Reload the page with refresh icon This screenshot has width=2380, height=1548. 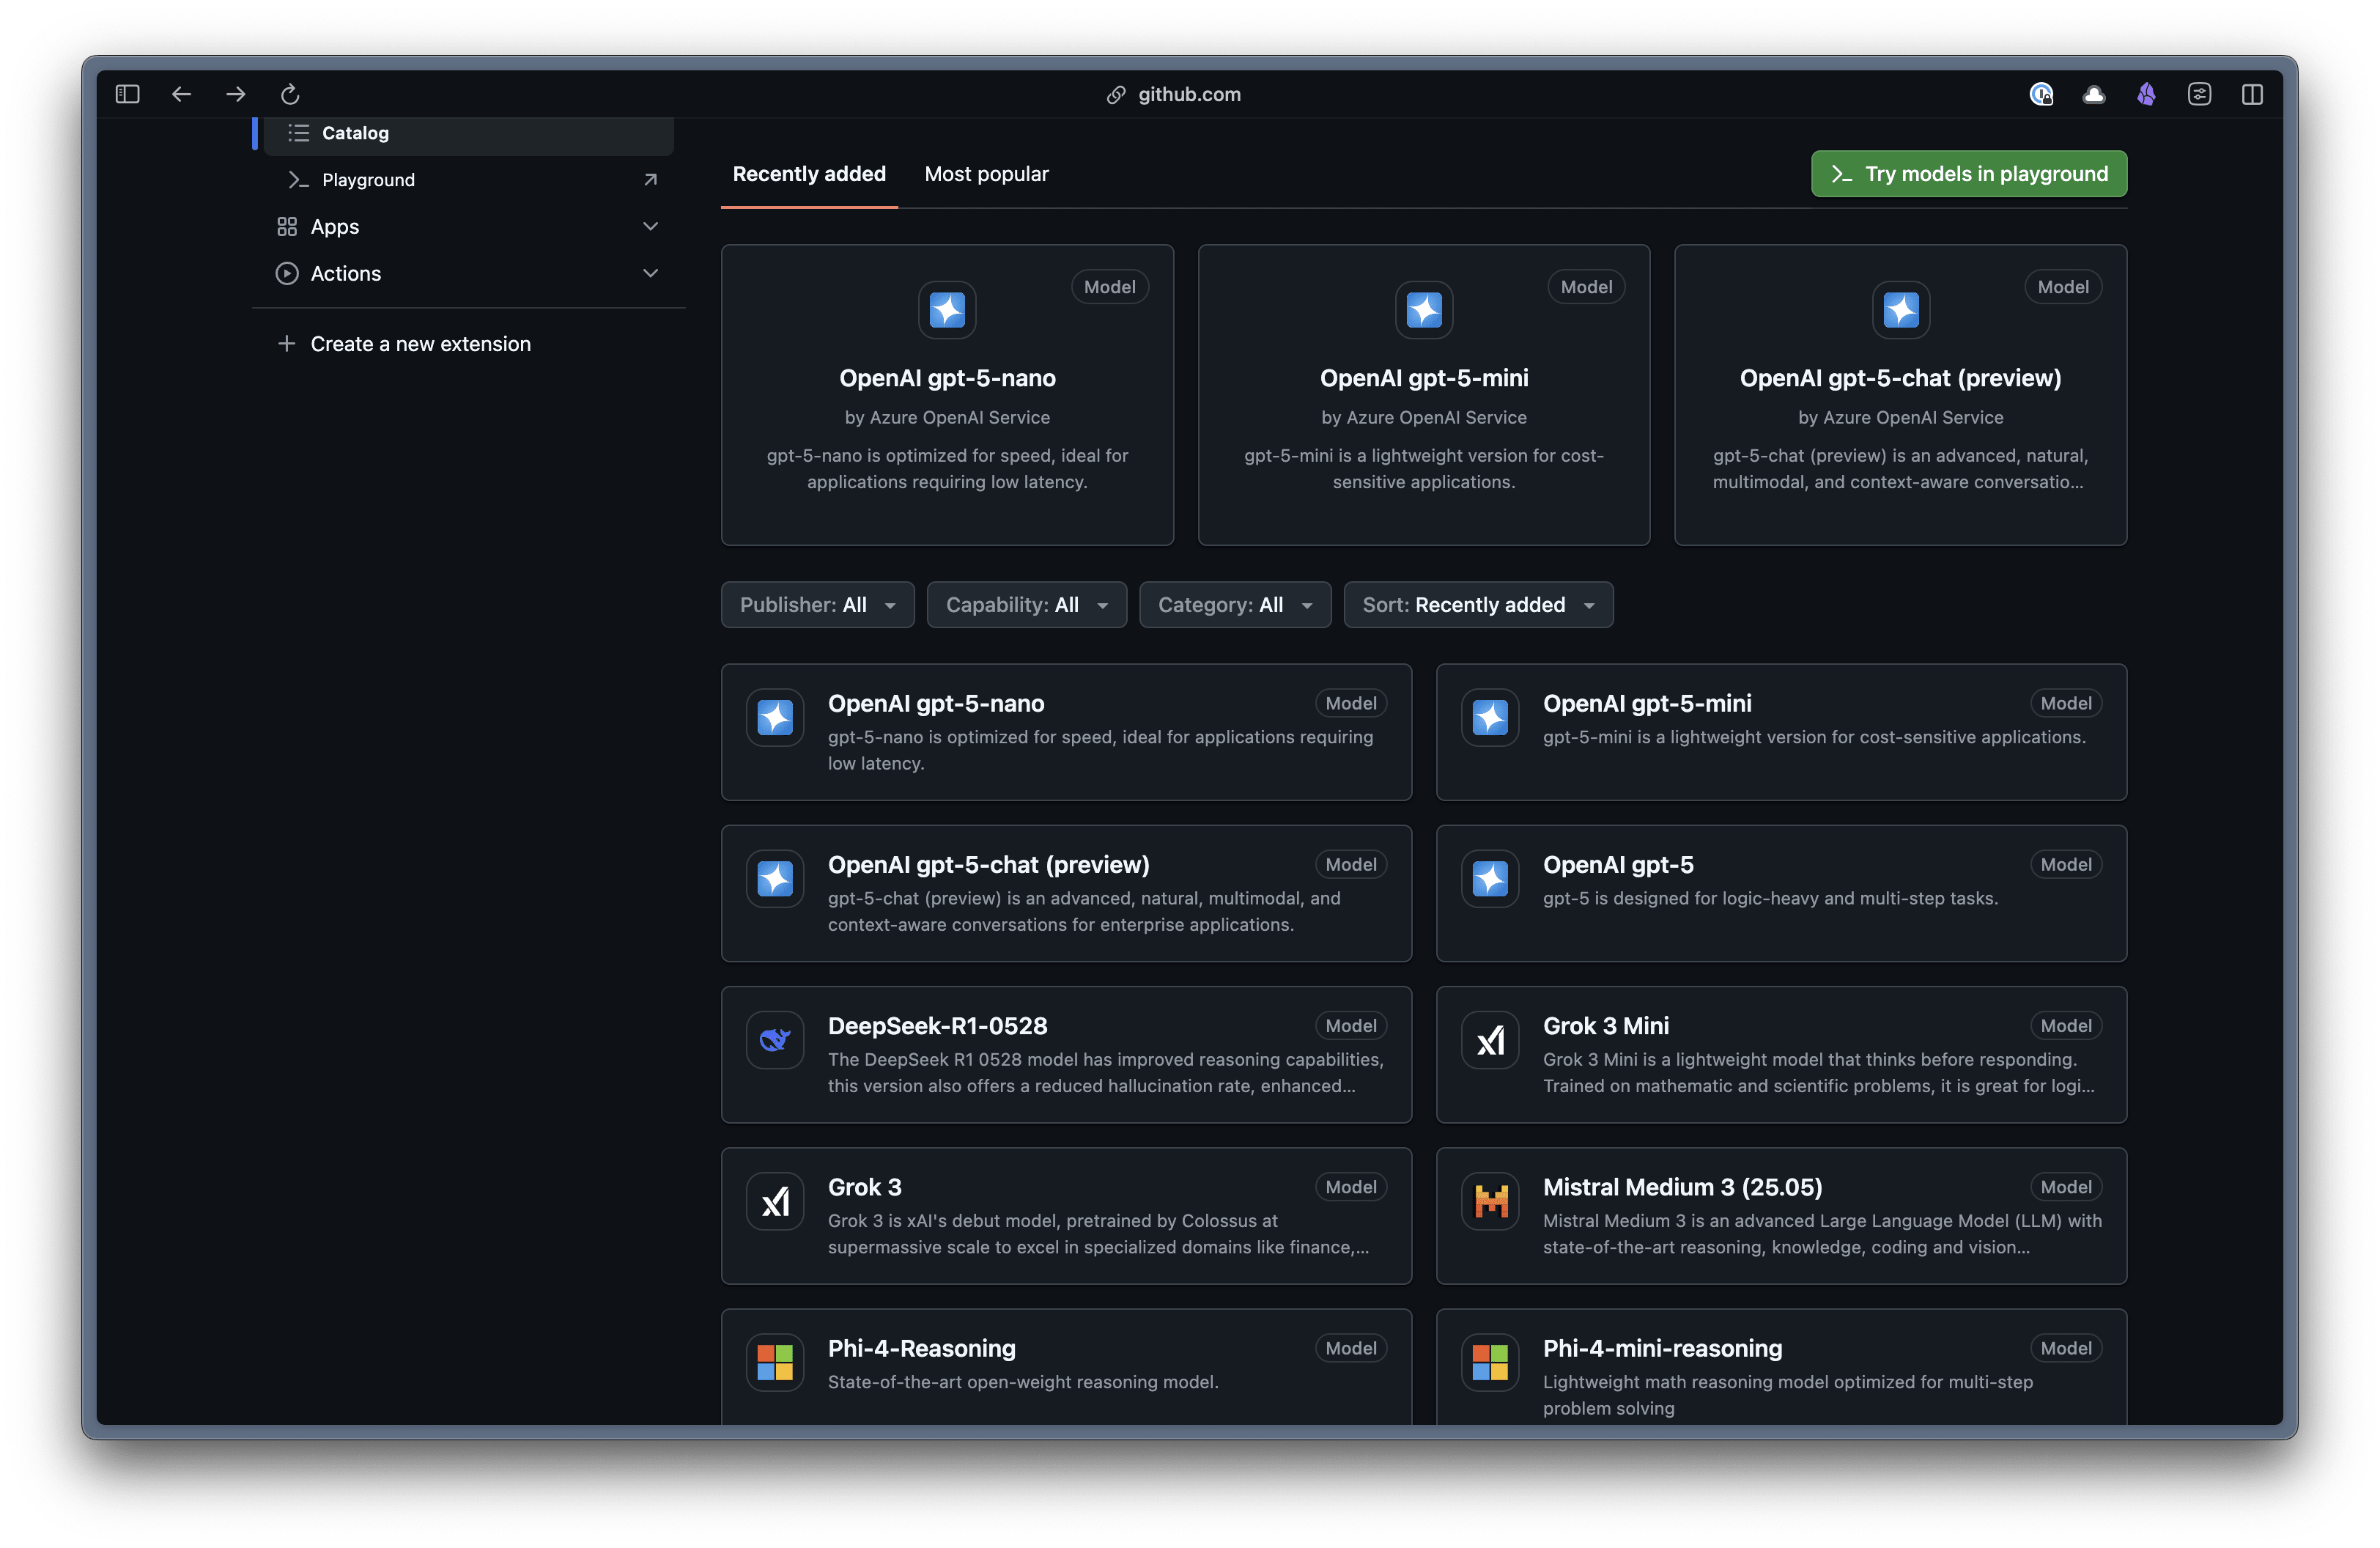tap(290, 94)
